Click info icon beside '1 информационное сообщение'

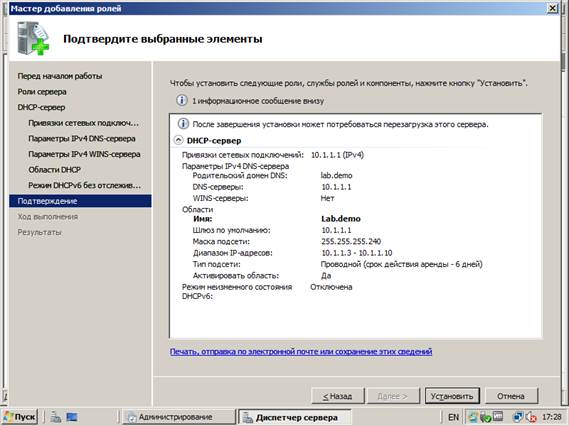click(181, 100)
